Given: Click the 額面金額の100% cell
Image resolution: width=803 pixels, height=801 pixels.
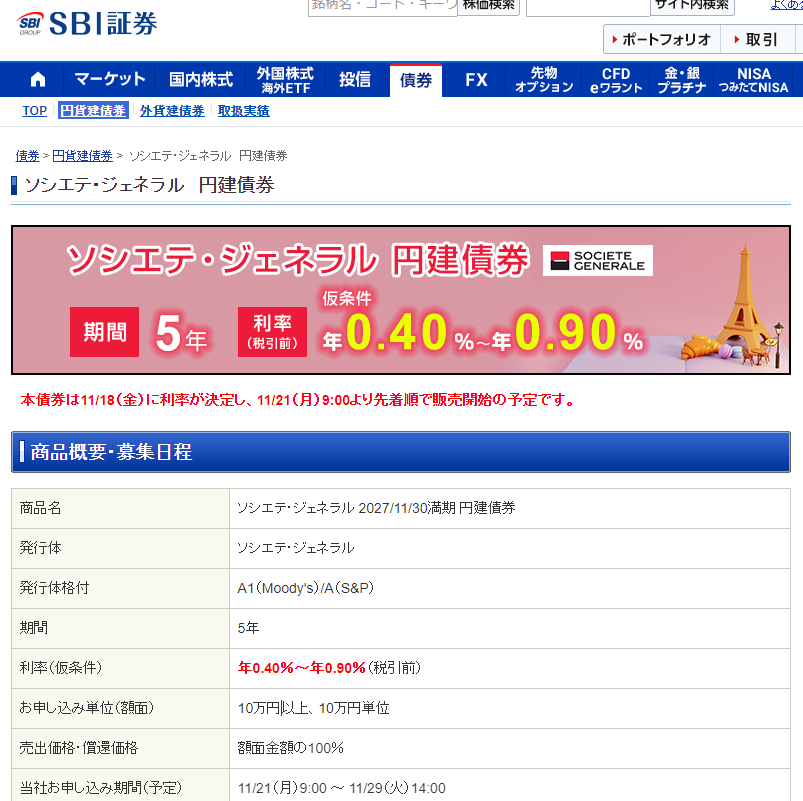Looking at the screenshot, I should coord(510,748).
